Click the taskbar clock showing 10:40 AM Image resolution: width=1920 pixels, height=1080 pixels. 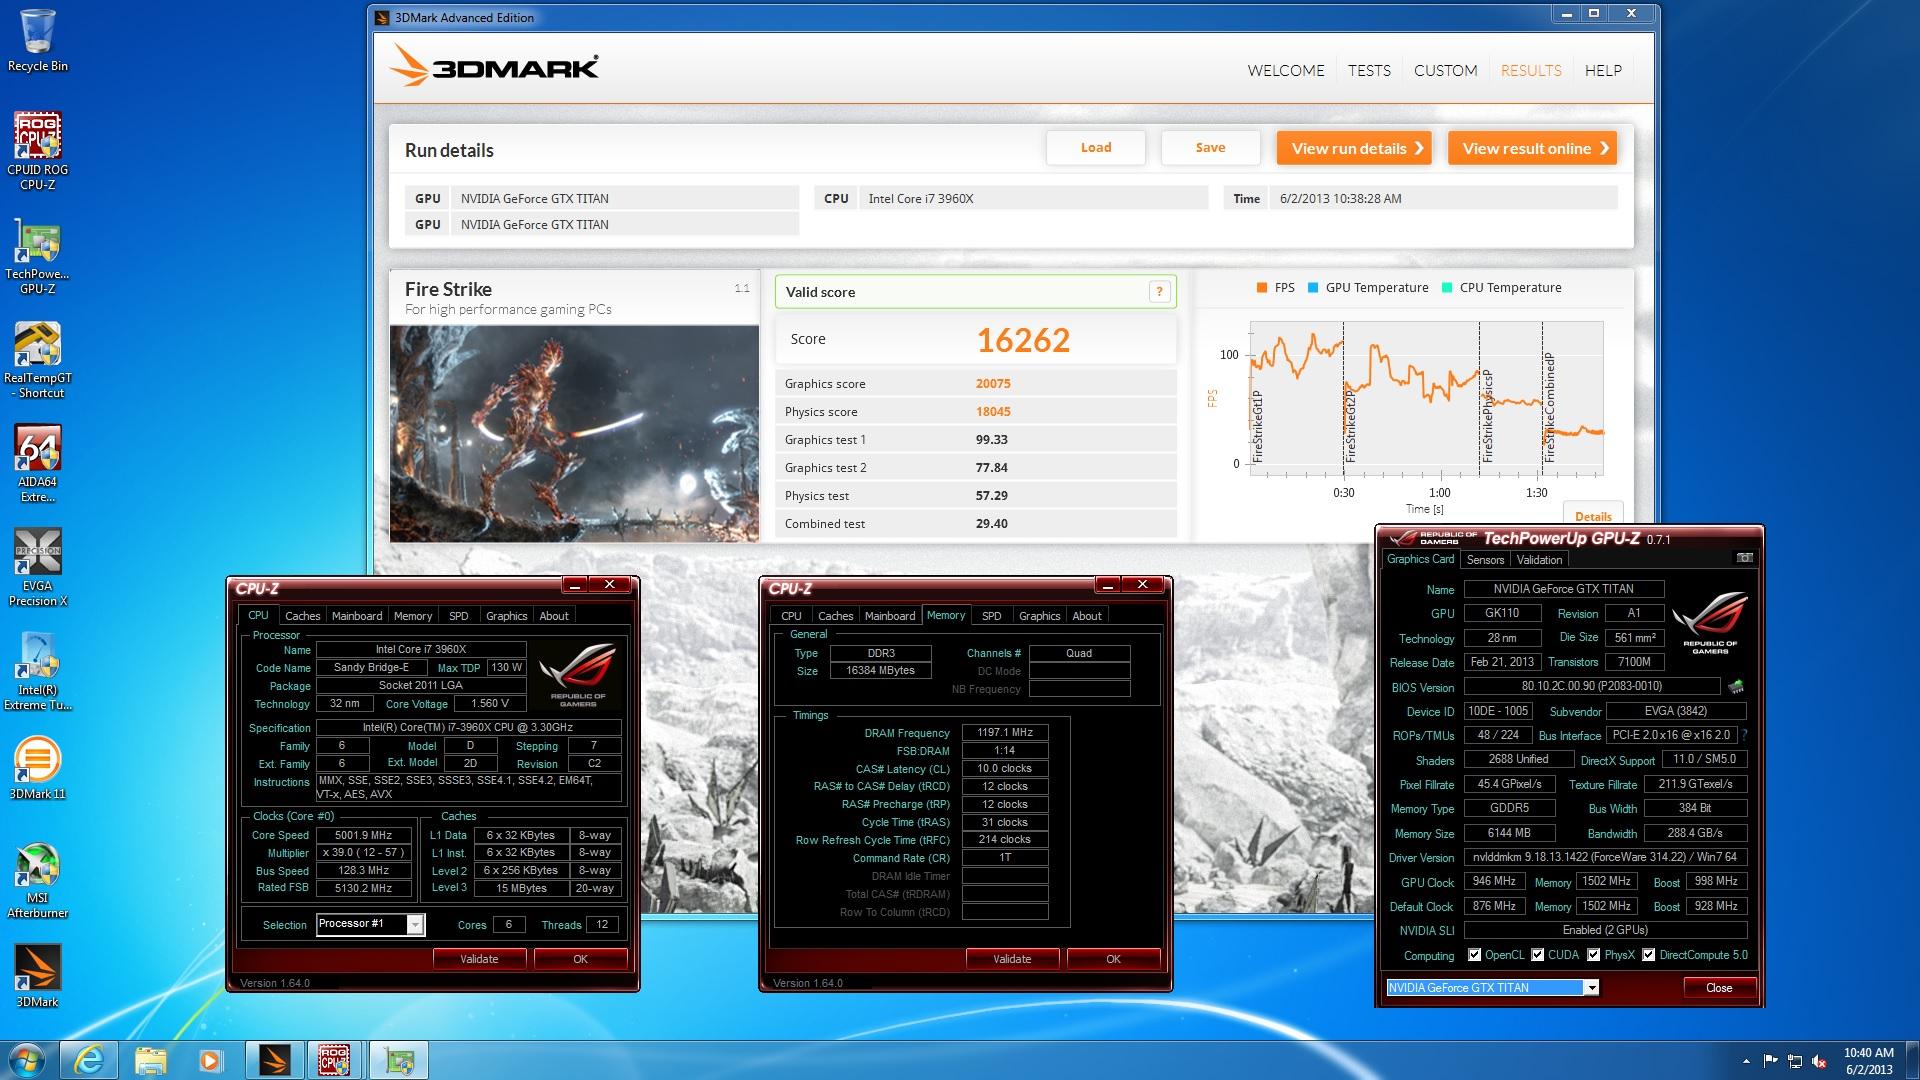coord(1868,1060)
